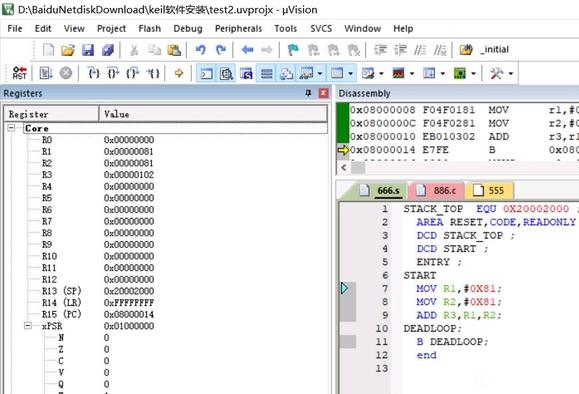Collapse the xPSR register node
Viewport: 579px width, 394px height.
[x=28, y=326]
